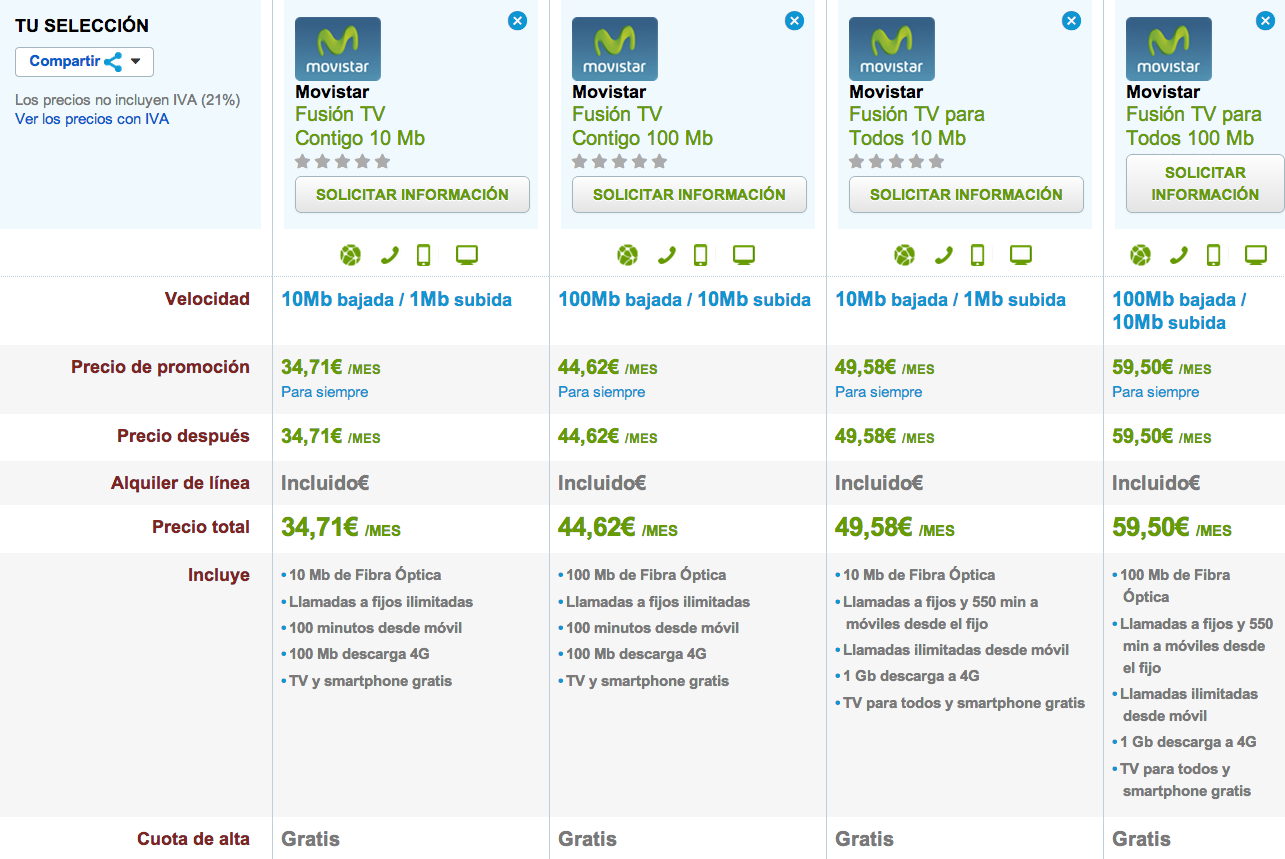
Task: Click 'TV para todos y smartphone gratis' in third column
Action: click(x=964, y=703)
